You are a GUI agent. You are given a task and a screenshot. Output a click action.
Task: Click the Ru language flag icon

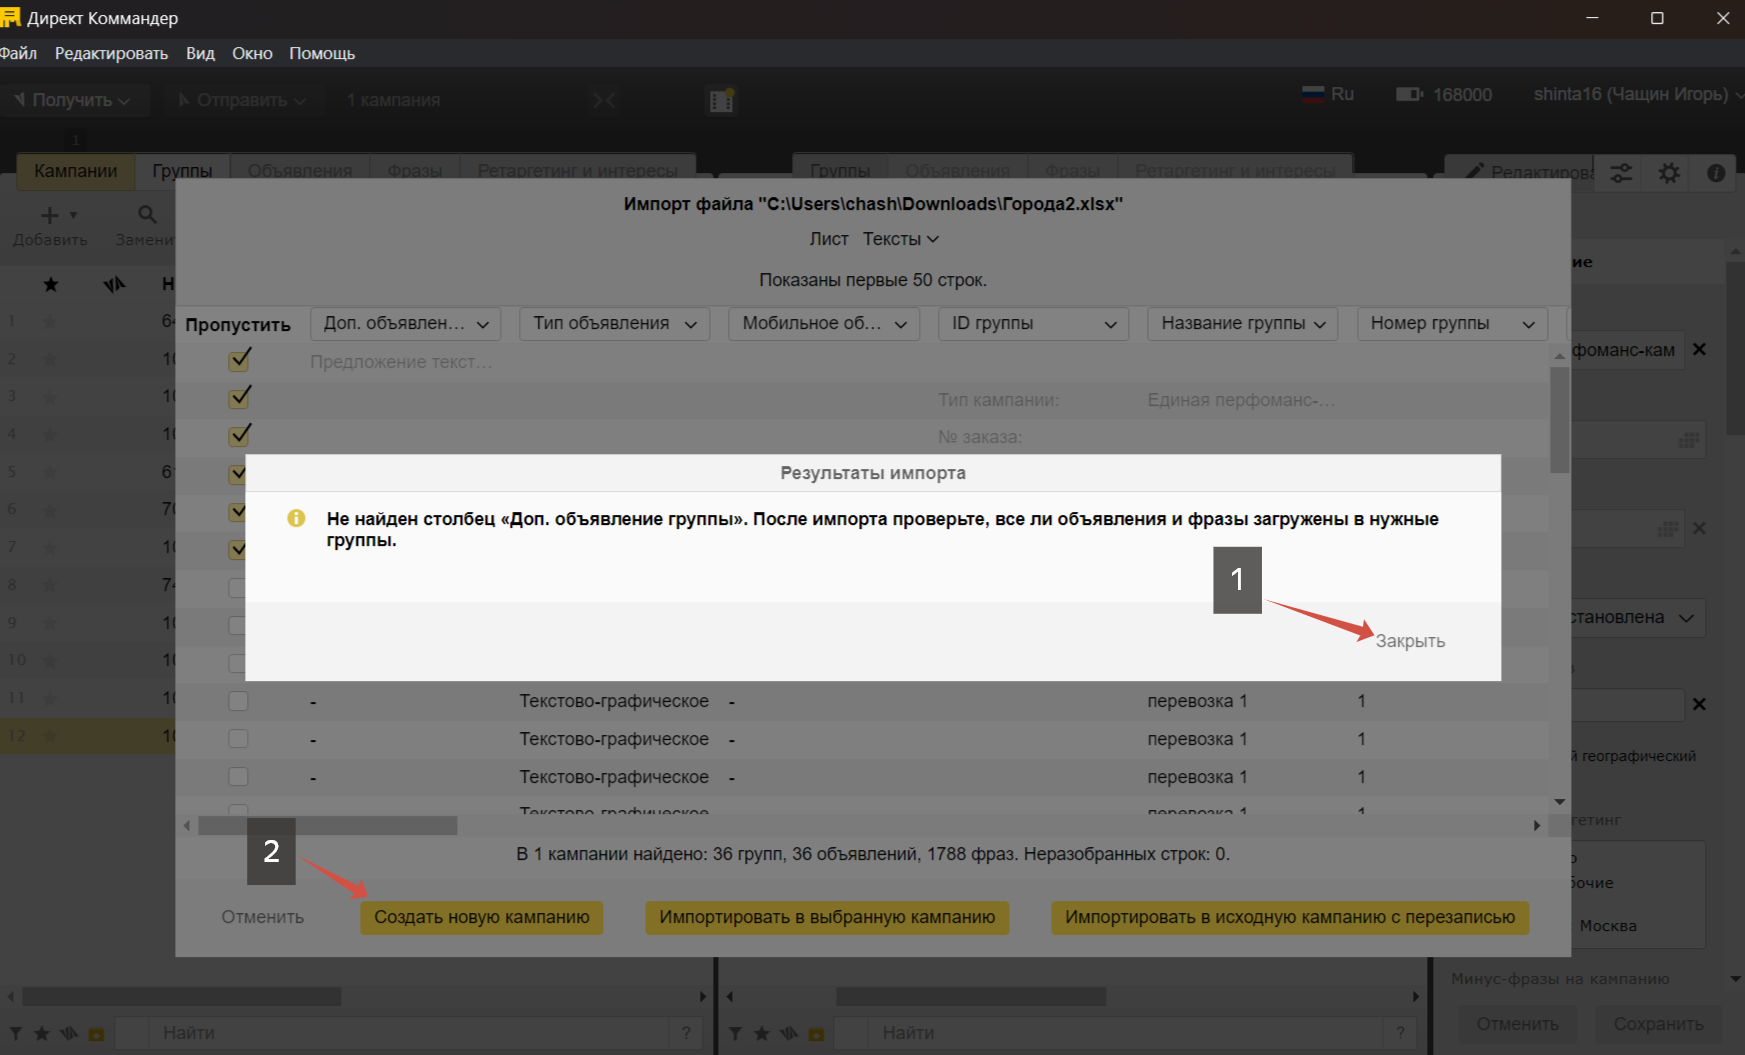point(1313,94)
